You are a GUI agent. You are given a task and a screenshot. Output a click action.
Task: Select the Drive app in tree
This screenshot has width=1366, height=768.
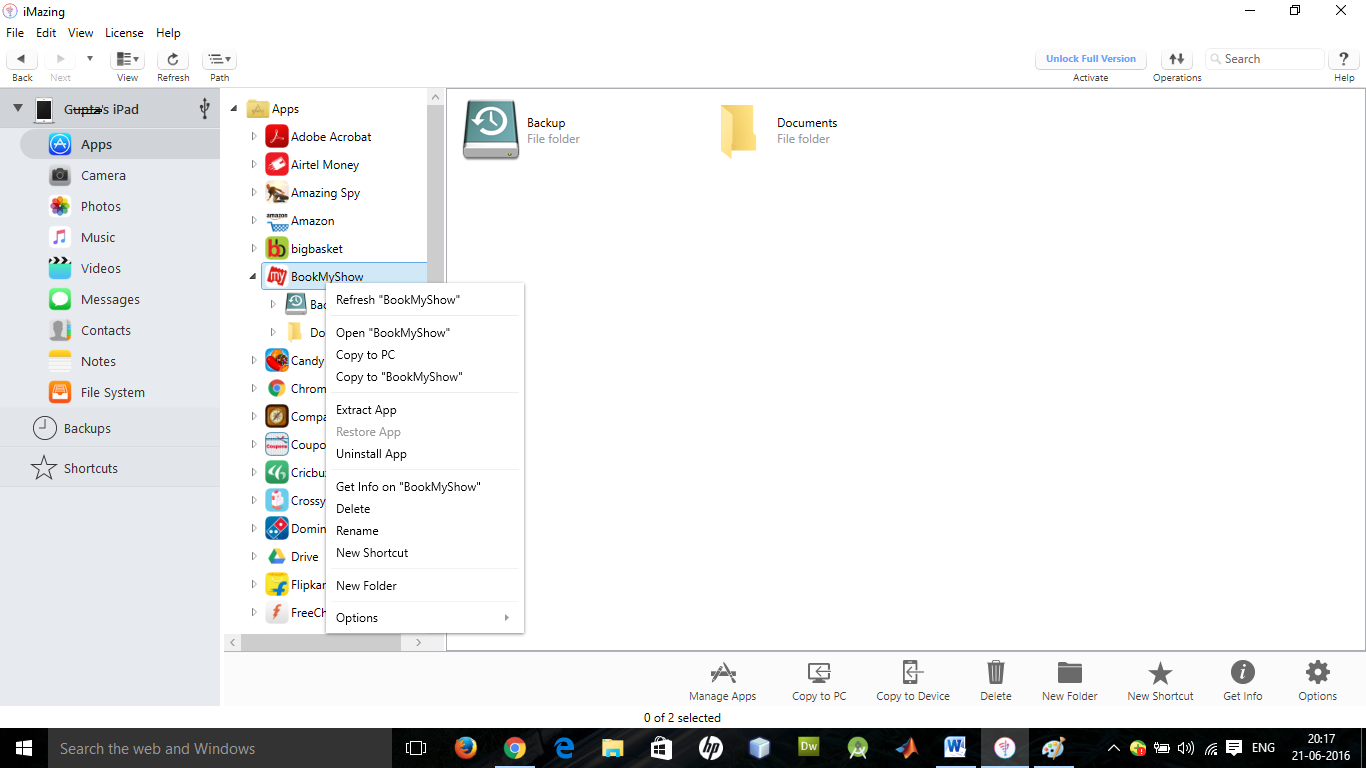click(x=292, y=557)
